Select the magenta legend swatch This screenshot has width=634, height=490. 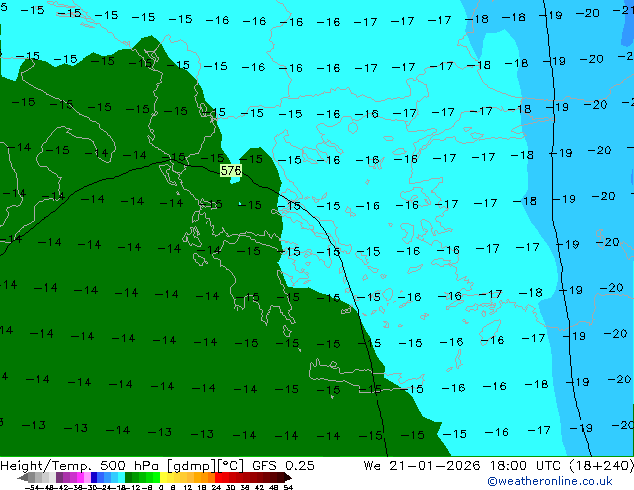(x=80, y=477)
